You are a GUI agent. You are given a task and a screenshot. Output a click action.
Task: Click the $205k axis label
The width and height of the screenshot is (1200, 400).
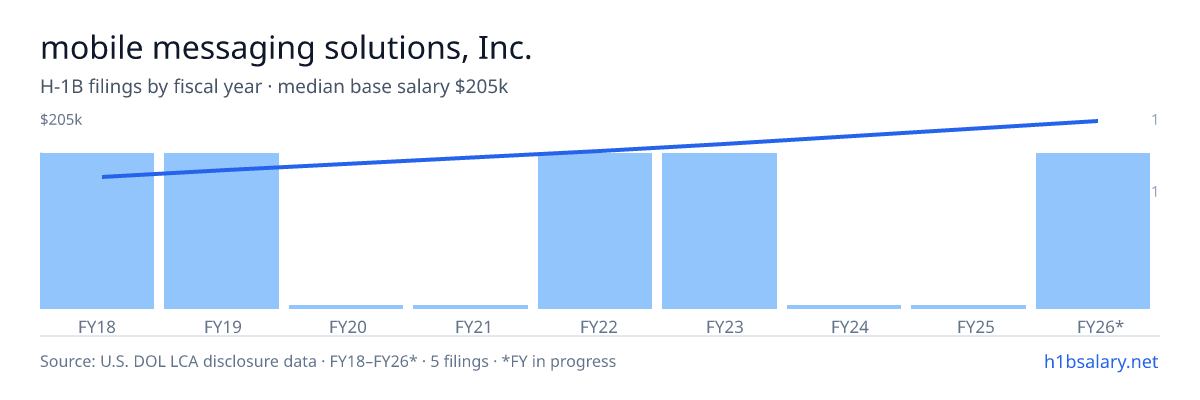click(61, 120)
